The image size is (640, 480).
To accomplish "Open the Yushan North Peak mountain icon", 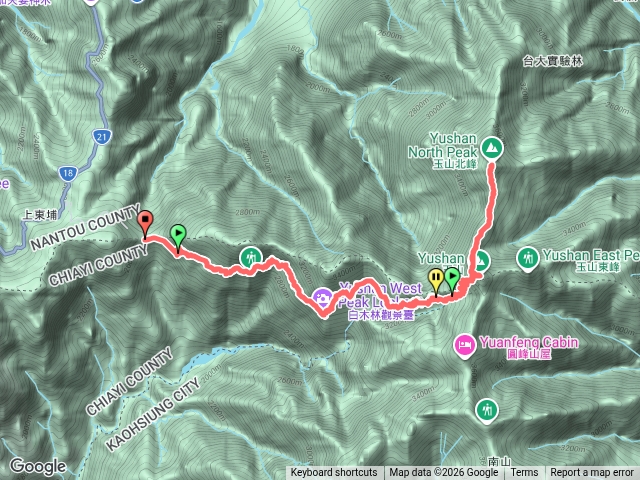I will click(x=491, y=148).
